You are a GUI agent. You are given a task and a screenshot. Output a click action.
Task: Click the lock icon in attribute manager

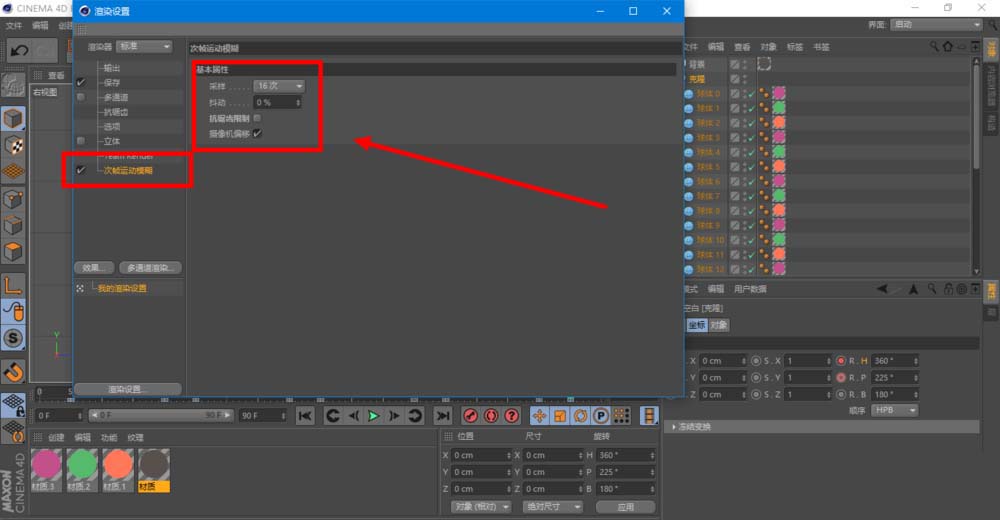point(948,289)
